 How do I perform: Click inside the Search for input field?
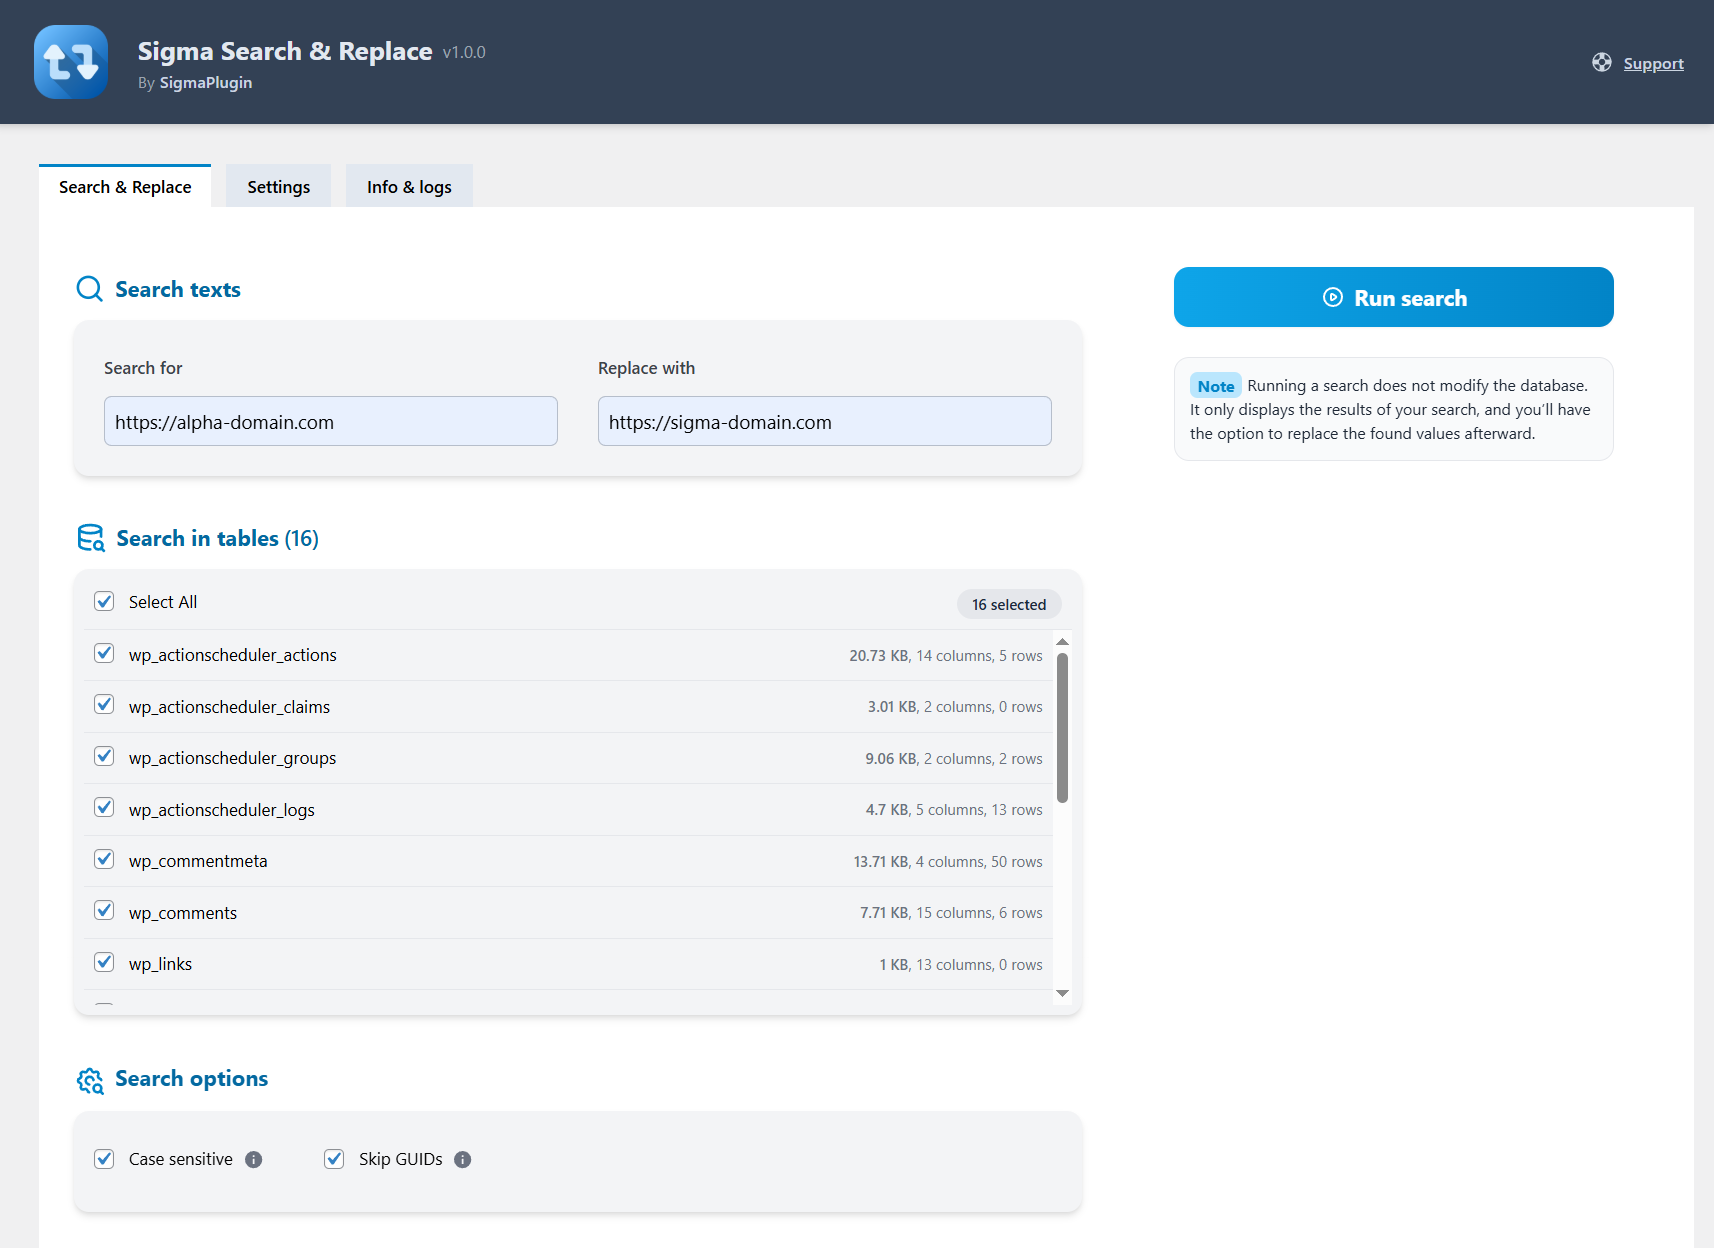point(330,421)
